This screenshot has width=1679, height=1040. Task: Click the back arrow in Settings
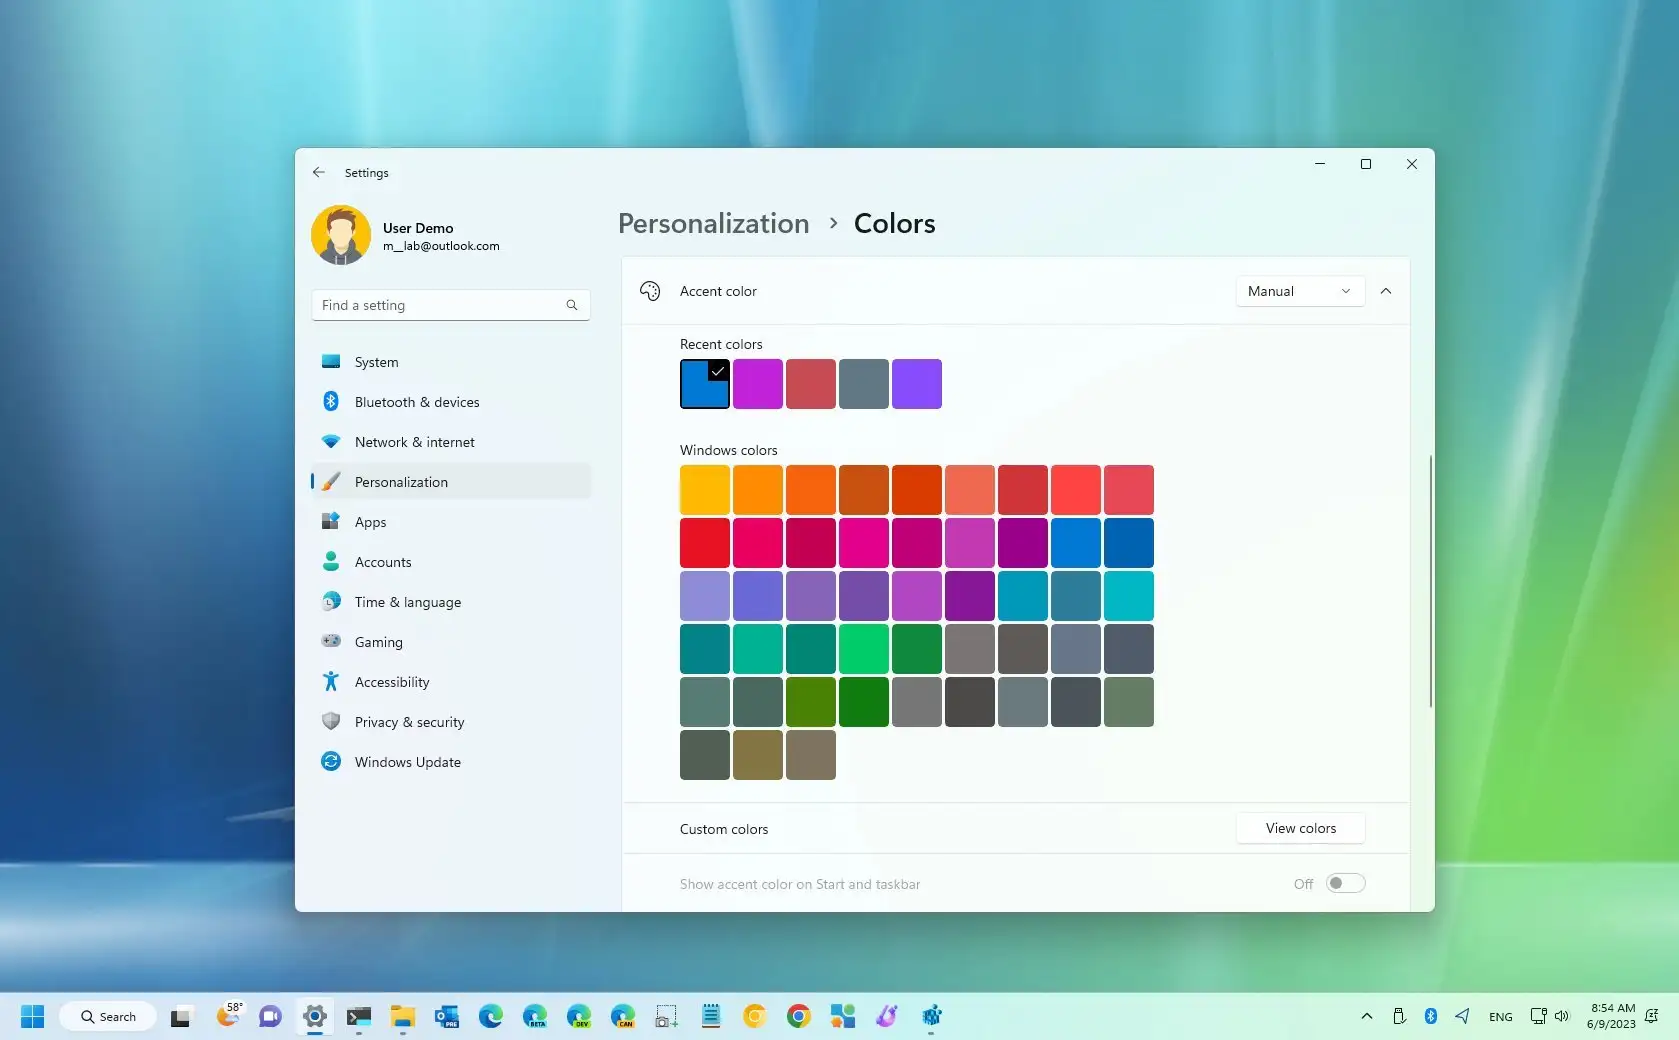(x=319, y=173)
